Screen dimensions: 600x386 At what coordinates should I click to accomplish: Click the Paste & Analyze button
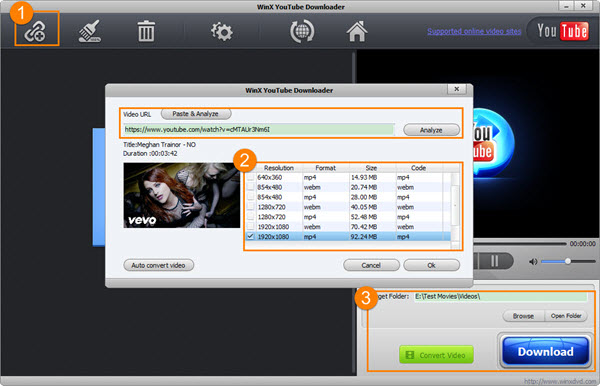(x=196, y=114)
